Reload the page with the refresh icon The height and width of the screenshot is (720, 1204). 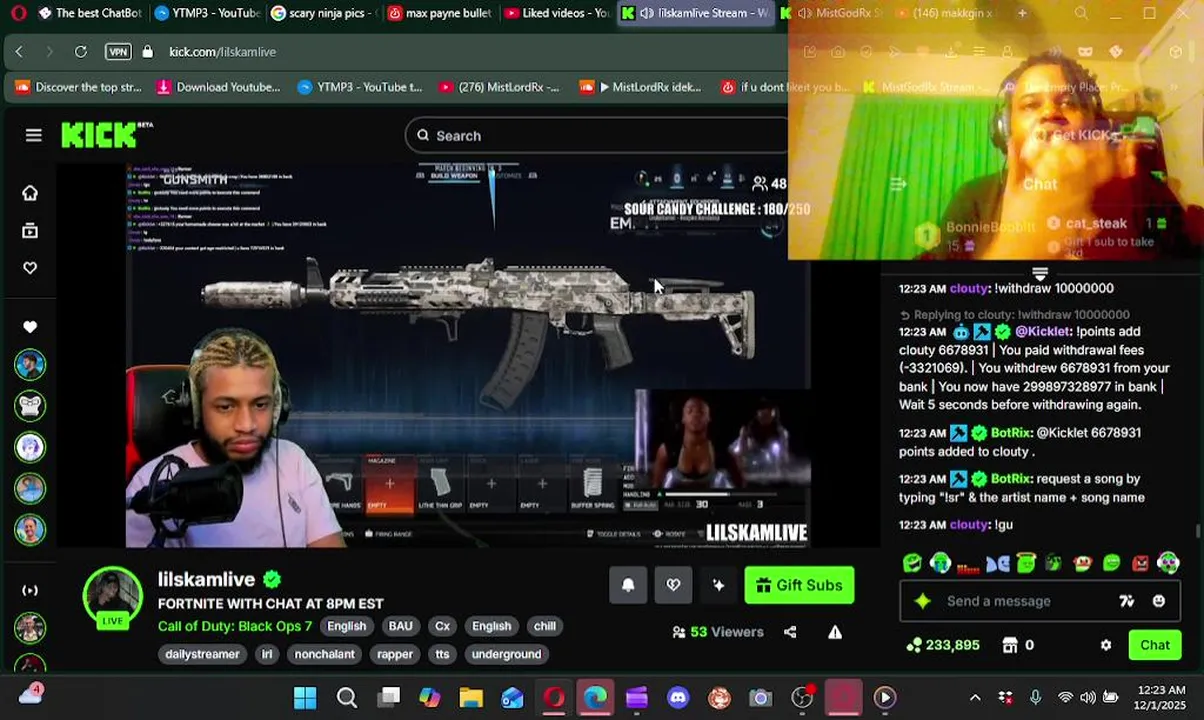[x=81, y=51]
